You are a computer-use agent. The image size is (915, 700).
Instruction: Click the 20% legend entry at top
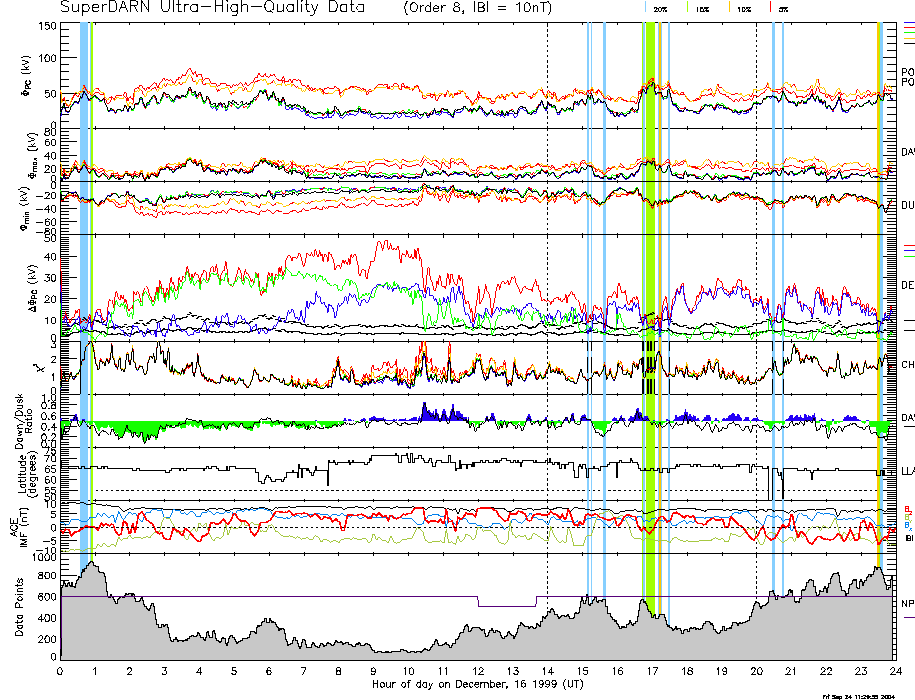(x=660, y=8)
